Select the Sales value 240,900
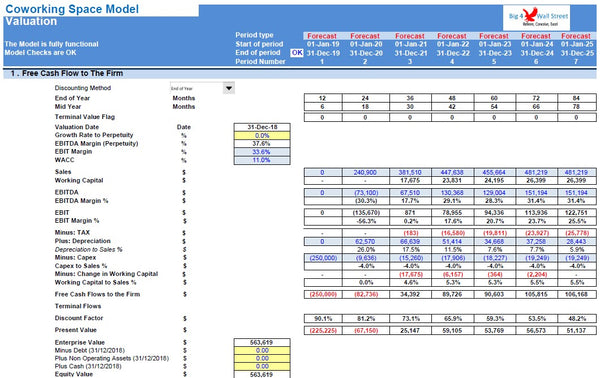This screenshot has height=378, width=600. (x=366, y=173)
